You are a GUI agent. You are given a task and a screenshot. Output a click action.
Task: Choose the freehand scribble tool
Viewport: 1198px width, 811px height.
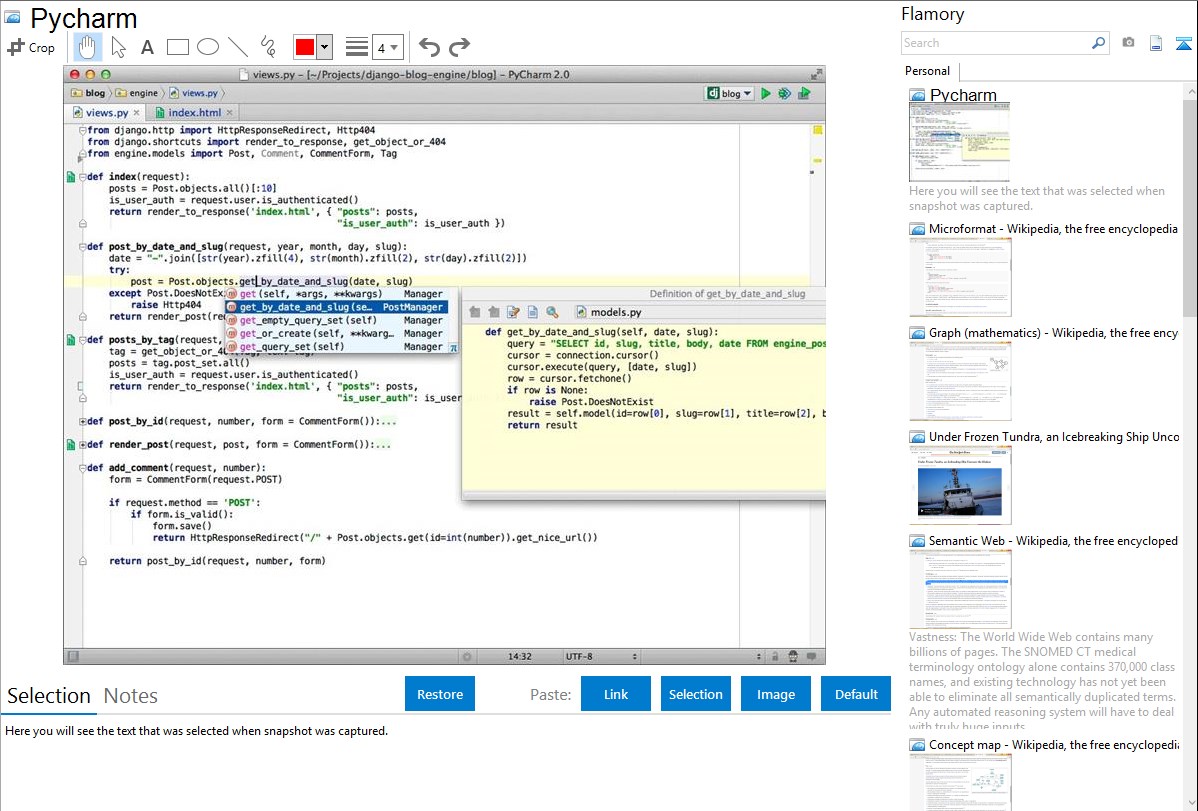click(x=268, y=47)
